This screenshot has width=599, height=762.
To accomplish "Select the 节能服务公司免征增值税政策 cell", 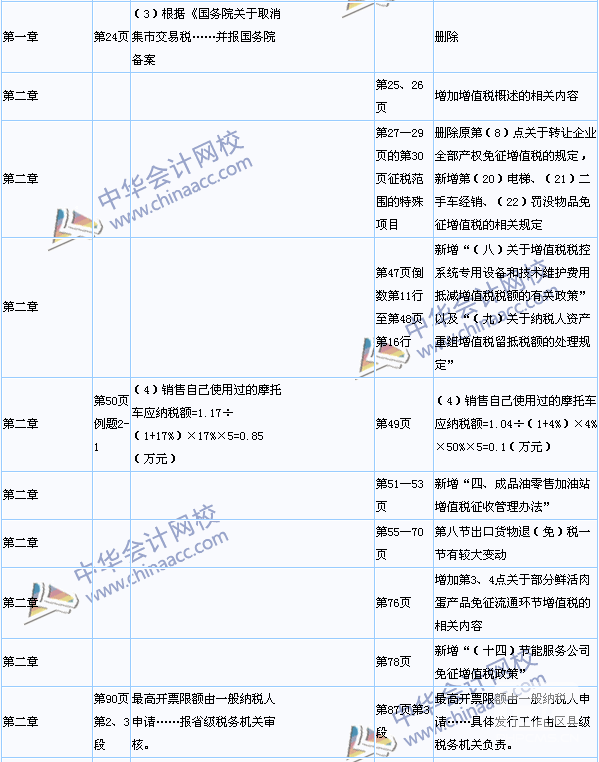I will click(515, 662).
